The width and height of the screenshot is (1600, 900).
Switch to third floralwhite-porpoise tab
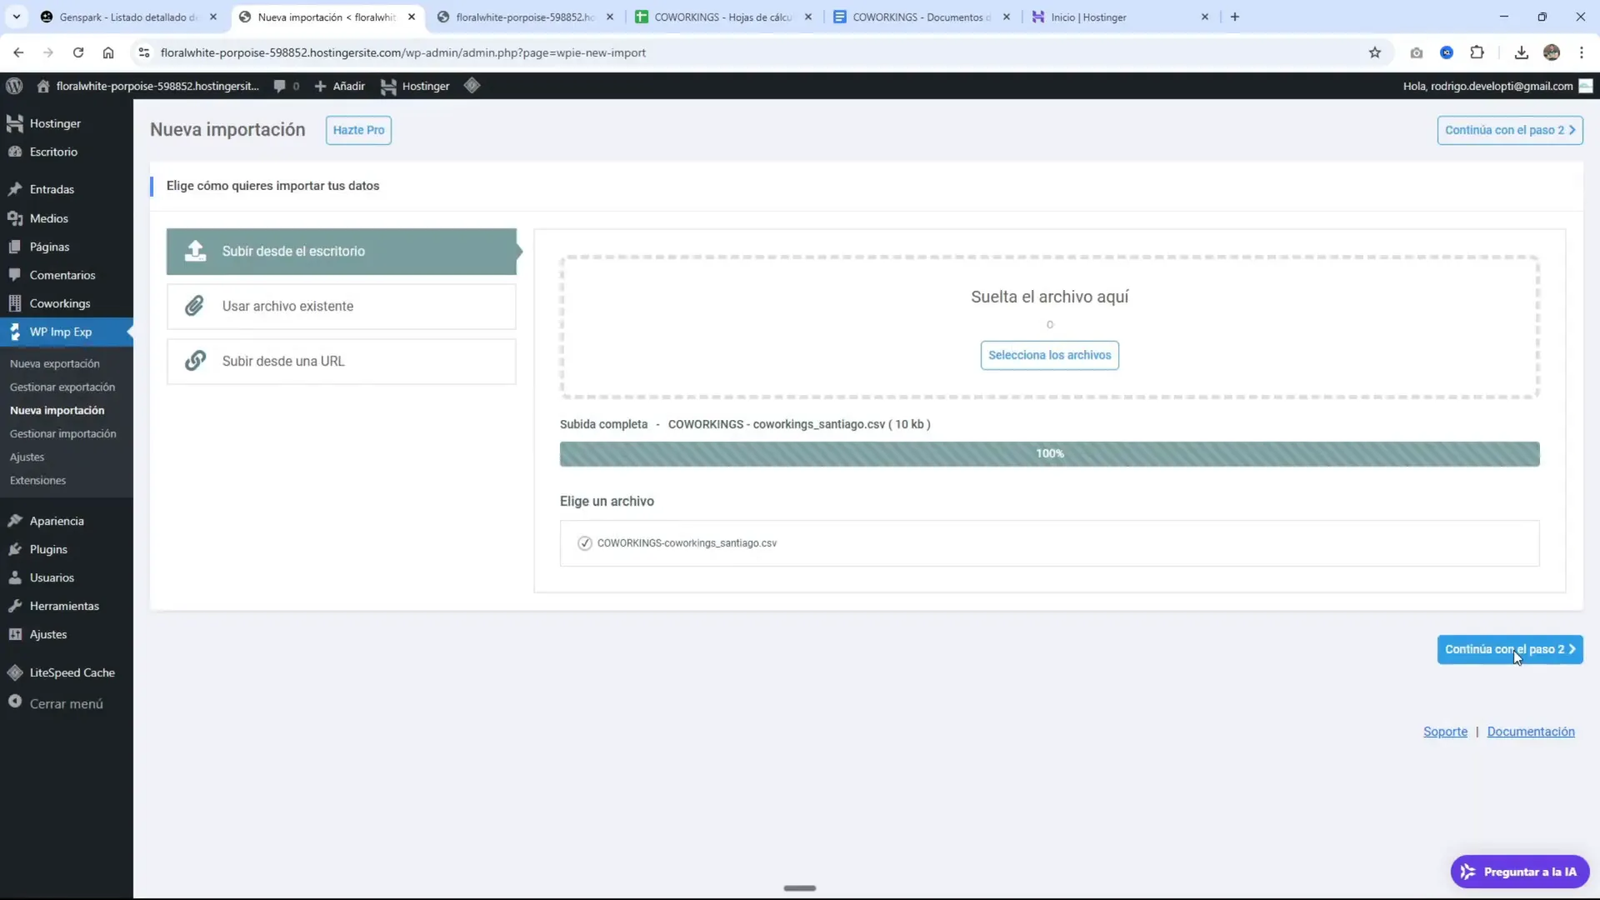tap(525, 17)
